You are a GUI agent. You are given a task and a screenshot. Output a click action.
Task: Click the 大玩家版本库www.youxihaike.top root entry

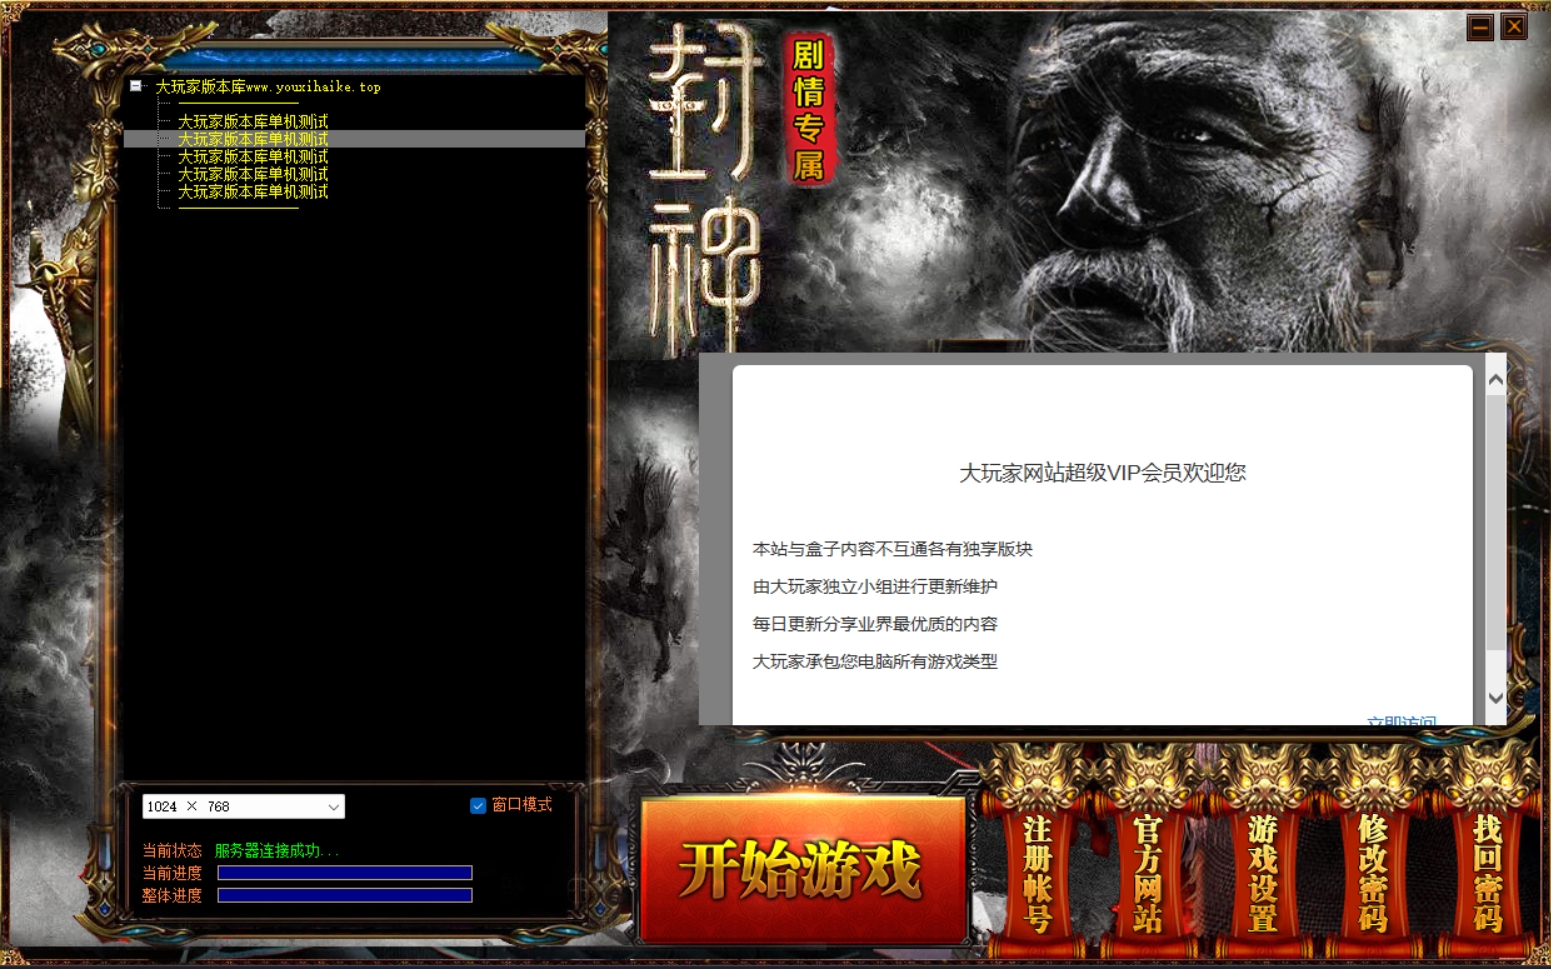click(265, 87)
